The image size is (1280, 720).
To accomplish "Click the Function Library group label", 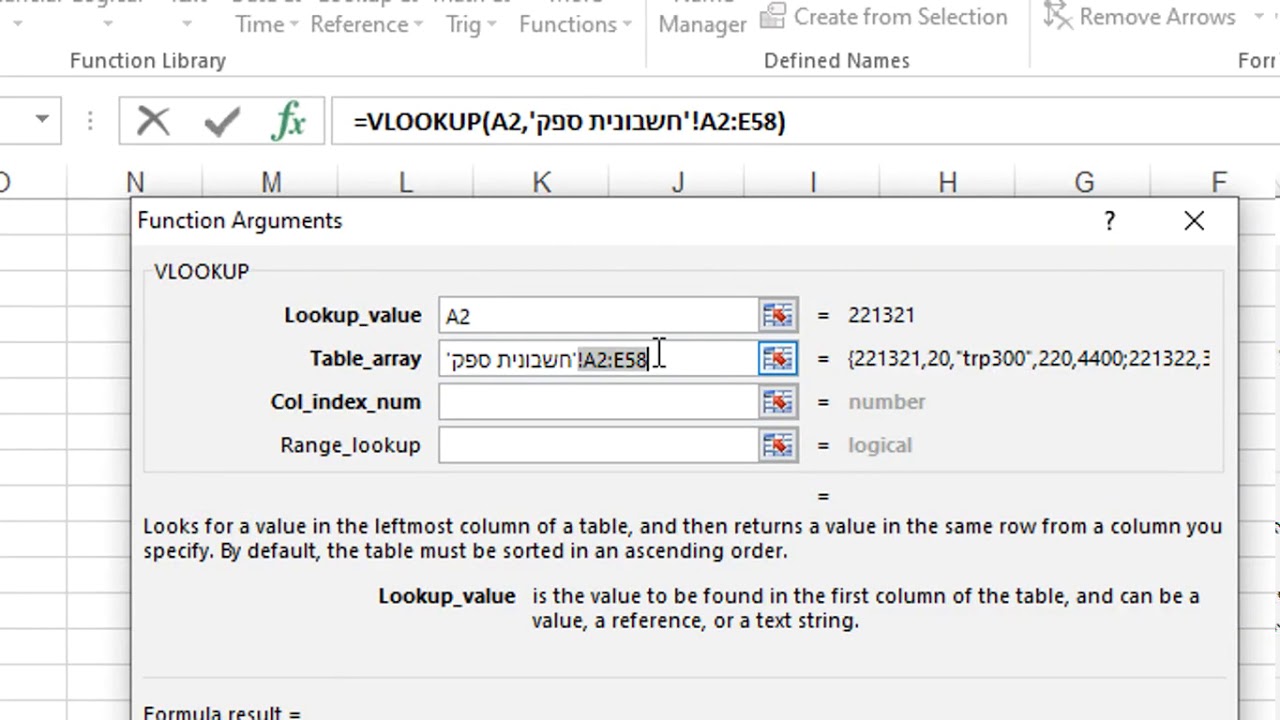I will click(x=148, y=61).
